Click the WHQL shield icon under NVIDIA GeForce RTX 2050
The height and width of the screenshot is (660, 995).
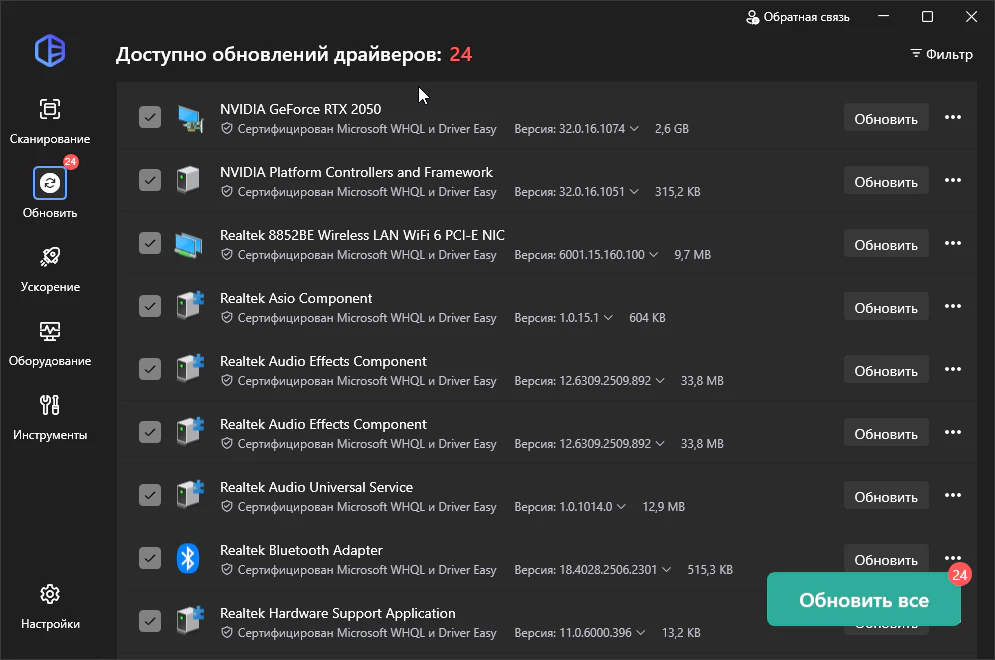click(x=227, y=129)
